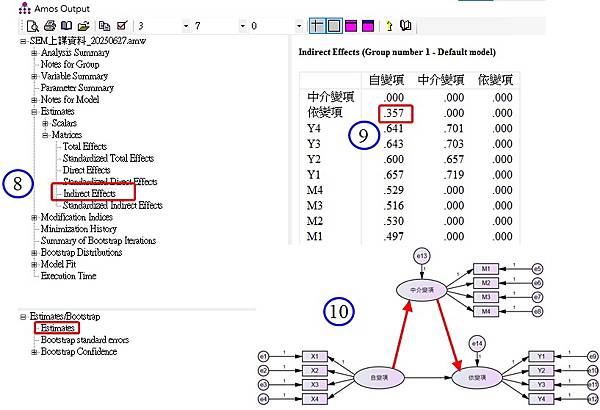The height and width of the screenshot is (410, 600).
Task: Click the Print icon in toolbar
Action: (50, 26)
